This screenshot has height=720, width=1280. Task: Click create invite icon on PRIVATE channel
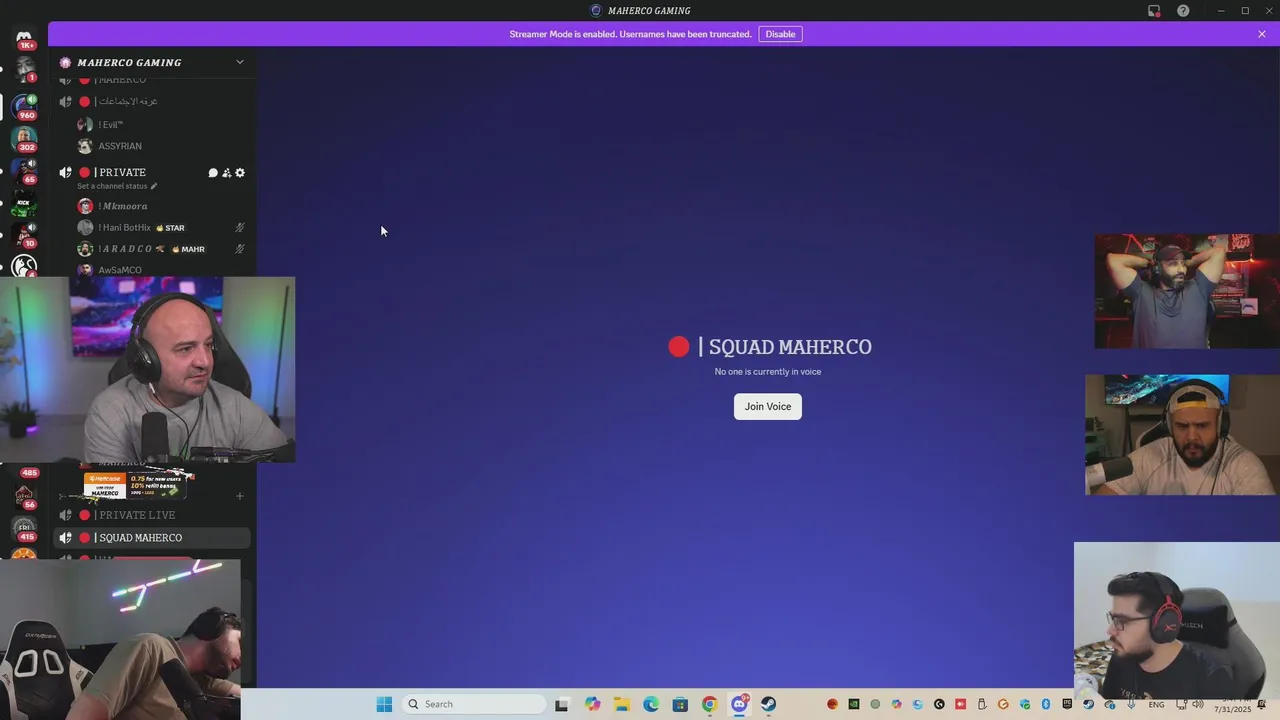[x=226, y=173]
